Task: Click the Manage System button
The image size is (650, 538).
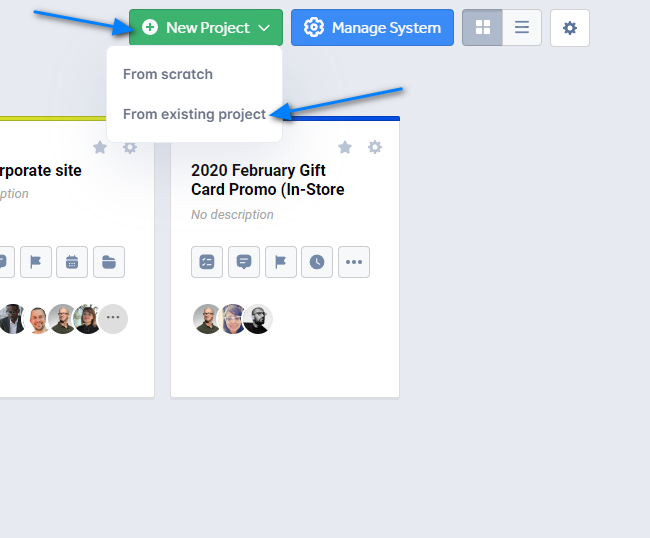Action: [x=372, y=28]
